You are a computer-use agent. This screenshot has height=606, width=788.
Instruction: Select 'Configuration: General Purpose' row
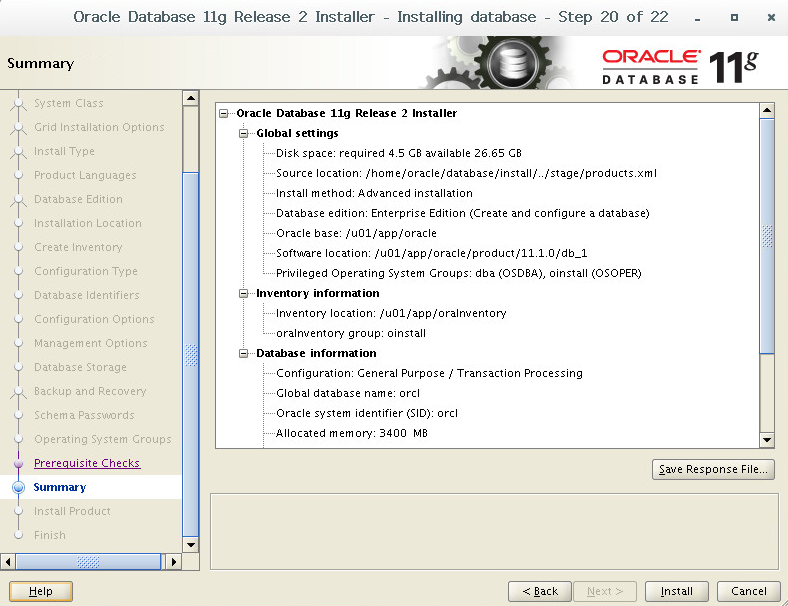430,373
